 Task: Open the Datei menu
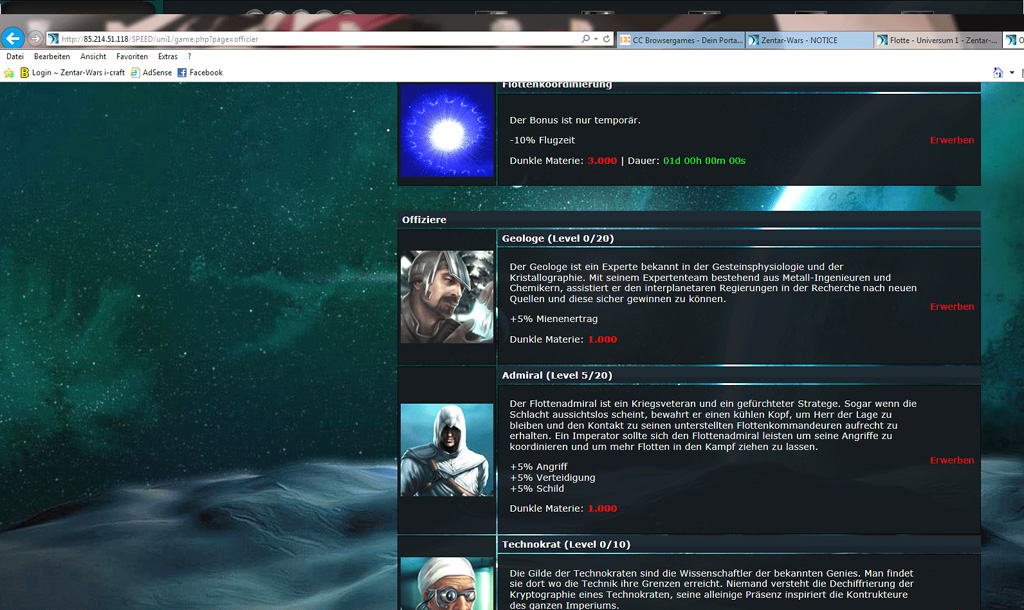click(x=15, y=57)
